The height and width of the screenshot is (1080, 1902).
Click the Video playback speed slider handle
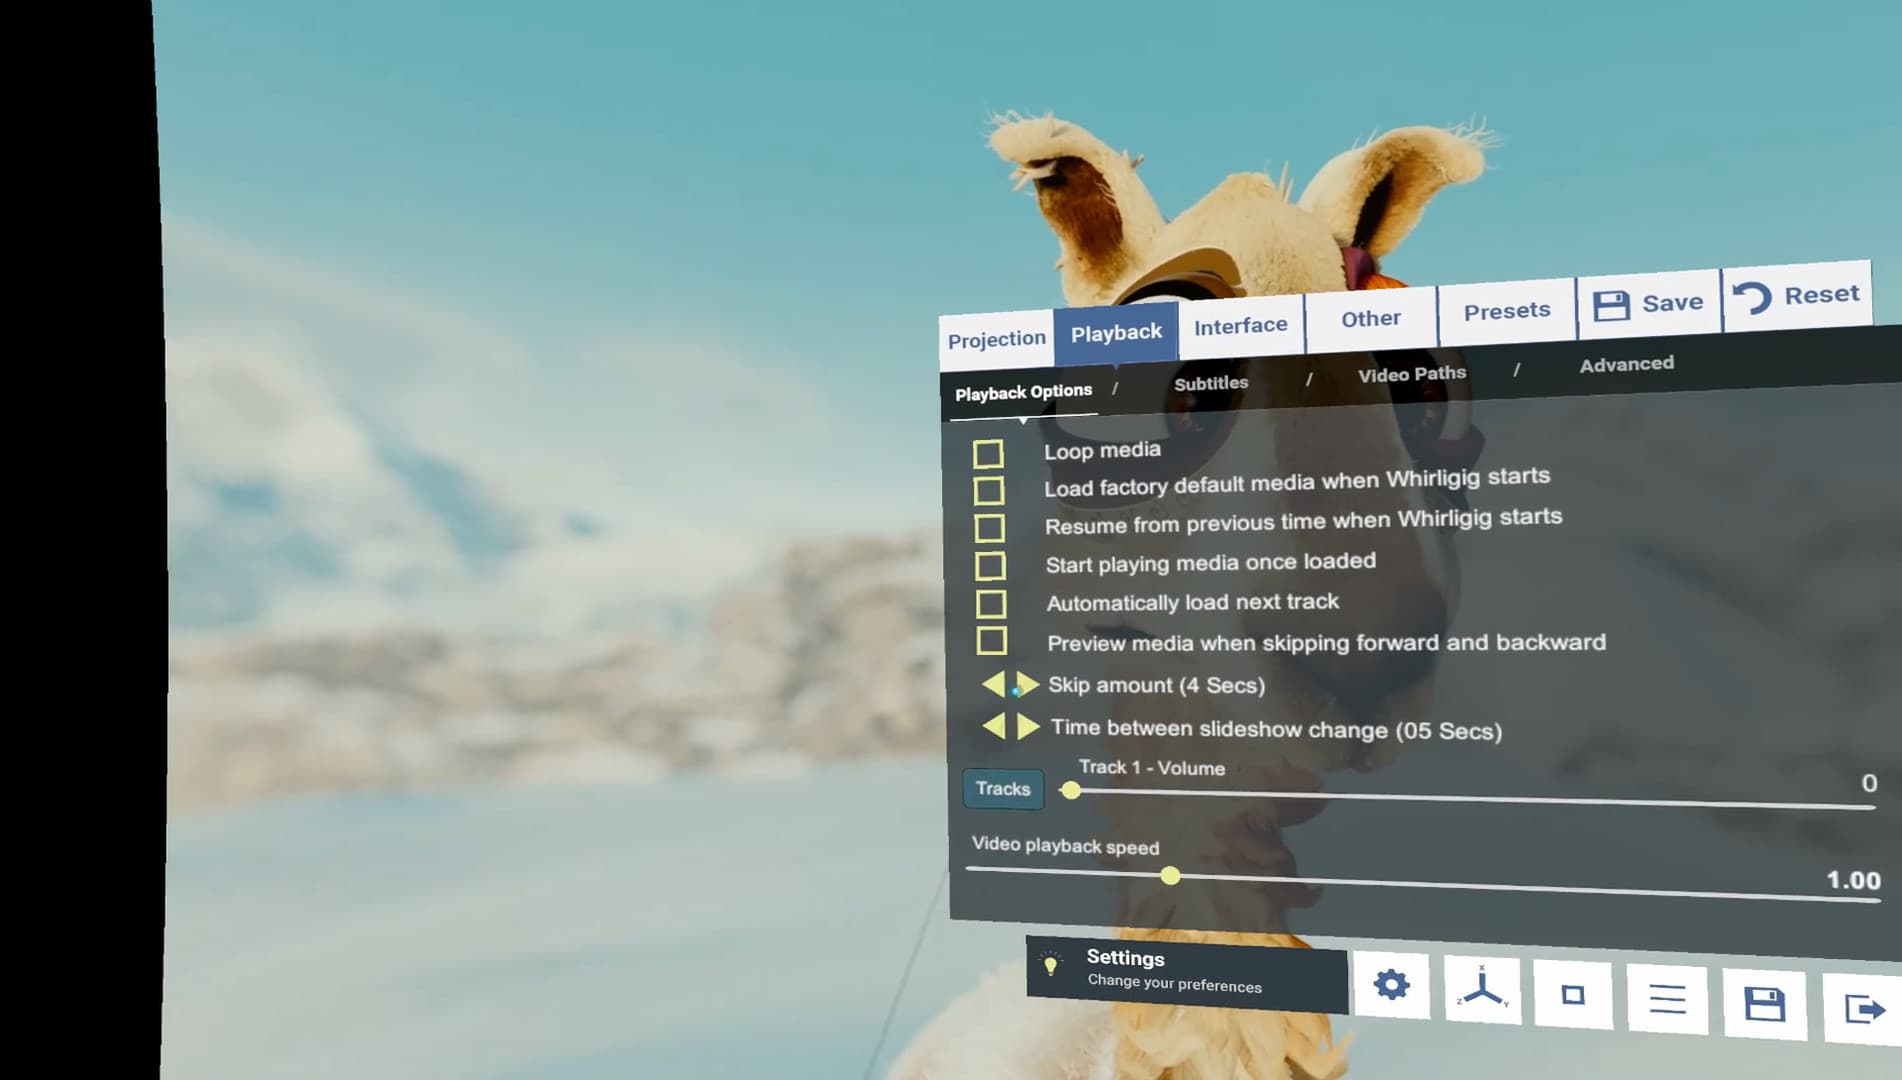1170,877
